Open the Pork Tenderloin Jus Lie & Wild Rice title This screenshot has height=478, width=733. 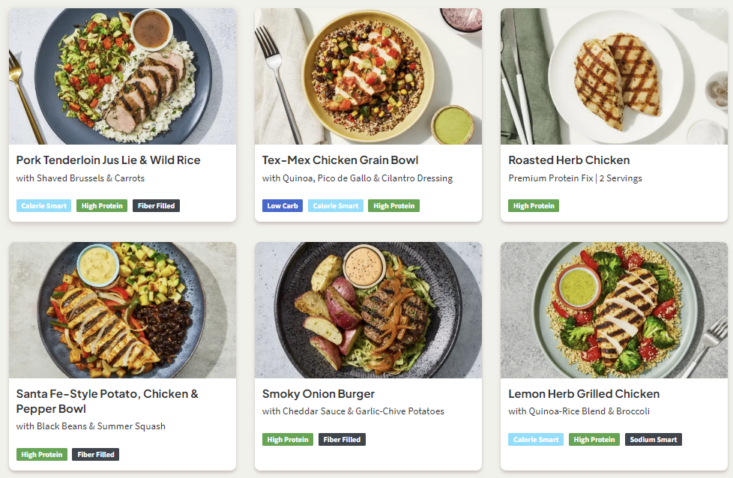108,160
